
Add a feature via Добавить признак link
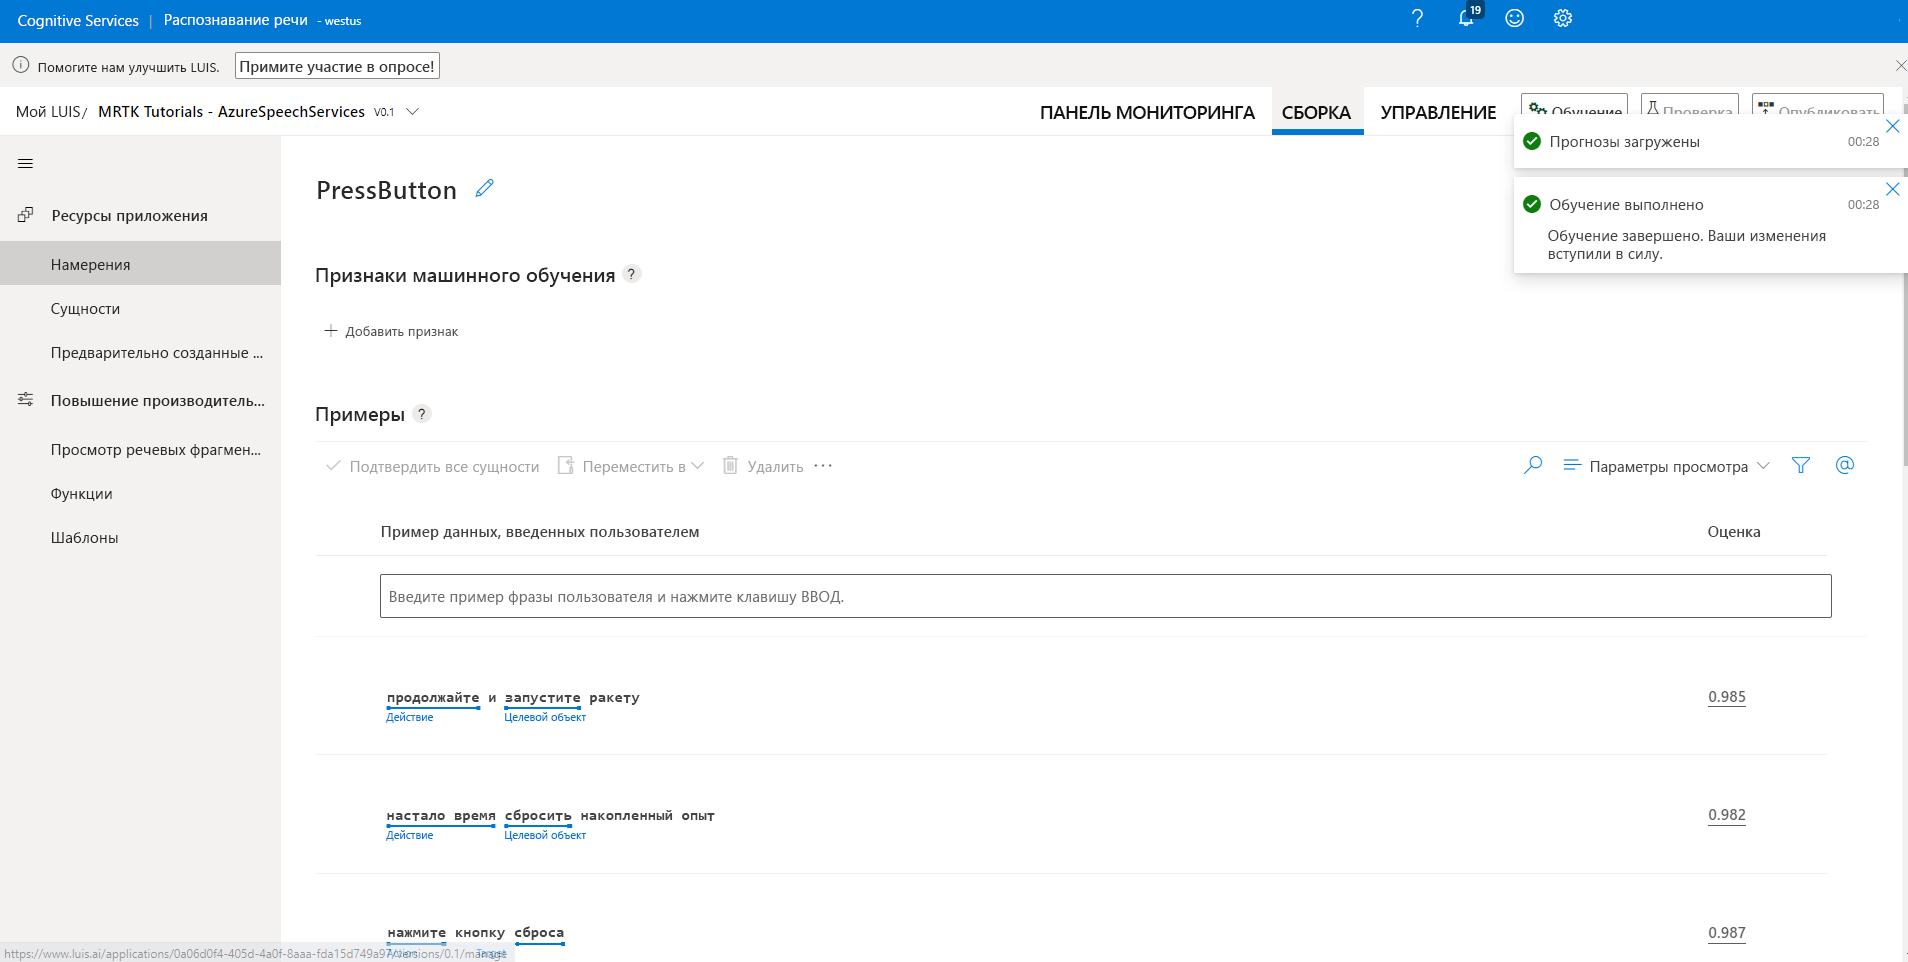[391, 330]
